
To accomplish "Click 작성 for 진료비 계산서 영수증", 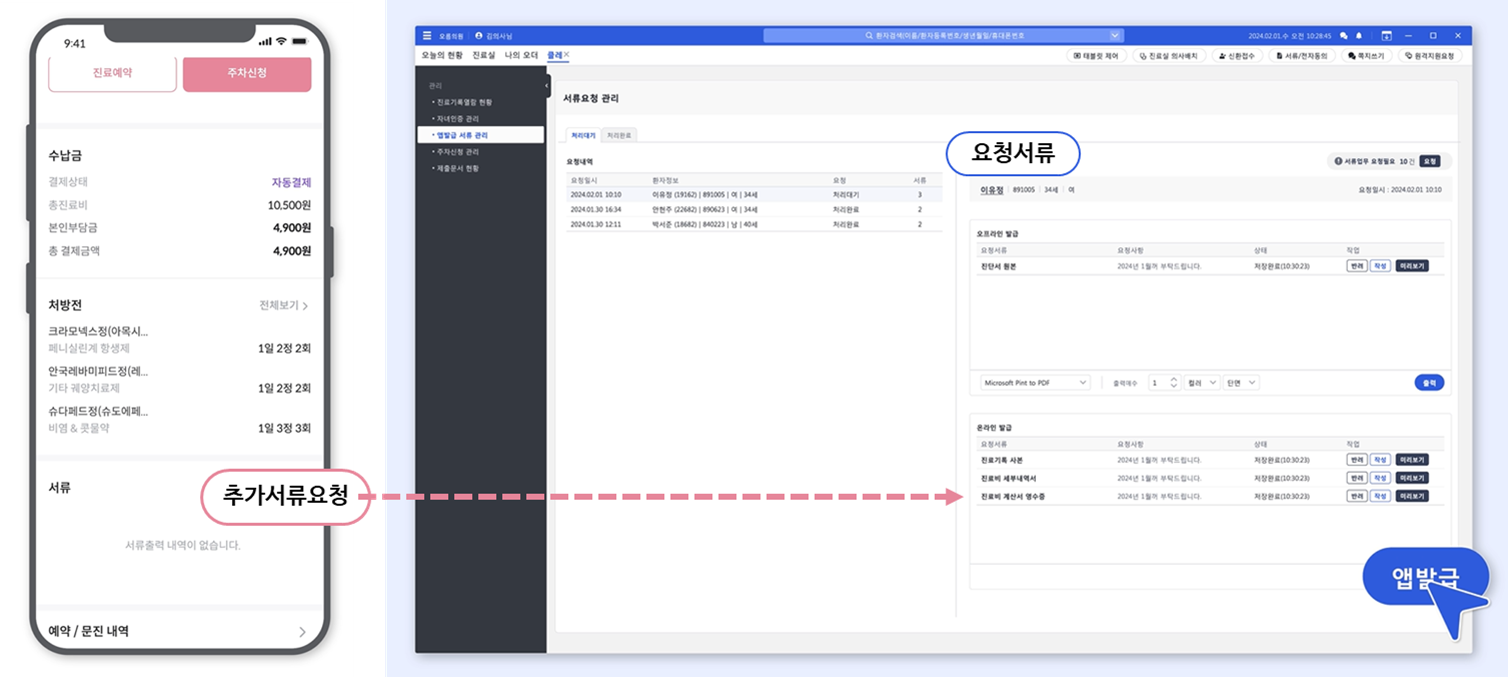I will pos(1380,496).
